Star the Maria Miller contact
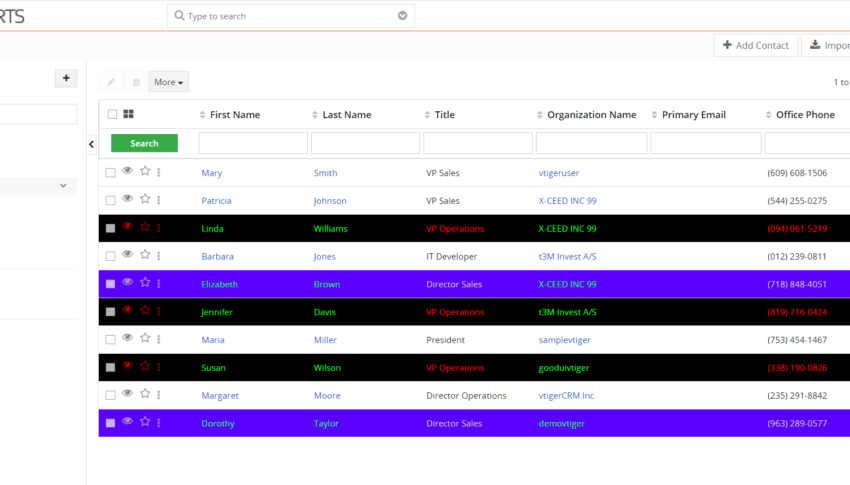Image resolution: width=850 pixels, height=485 pixels. click(x=145, y=338)
